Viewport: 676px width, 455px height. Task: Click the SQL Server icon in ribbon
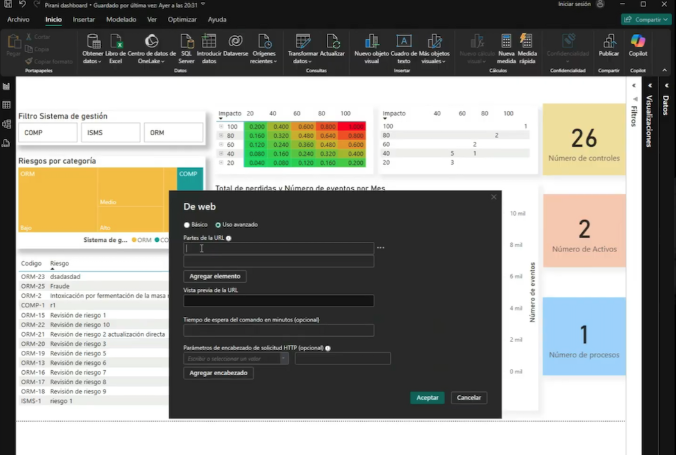coord(185,41)
